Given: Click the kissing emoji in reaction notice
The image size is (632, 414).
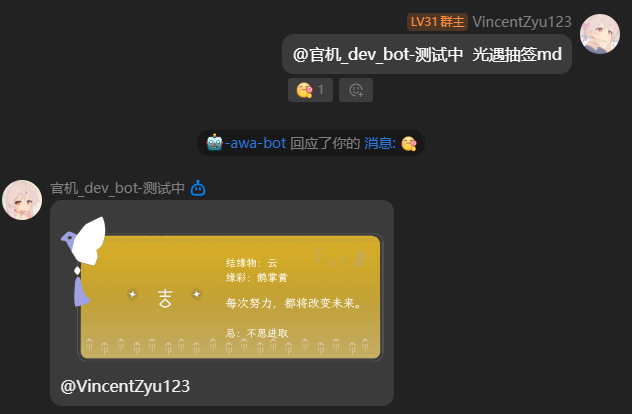Looking at the screenshot, I should [409, 144].
